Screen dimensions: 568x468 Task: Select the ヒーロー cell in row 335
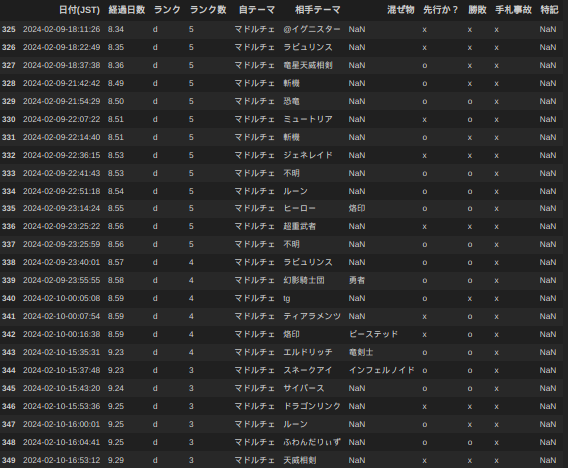coord(300,208)
